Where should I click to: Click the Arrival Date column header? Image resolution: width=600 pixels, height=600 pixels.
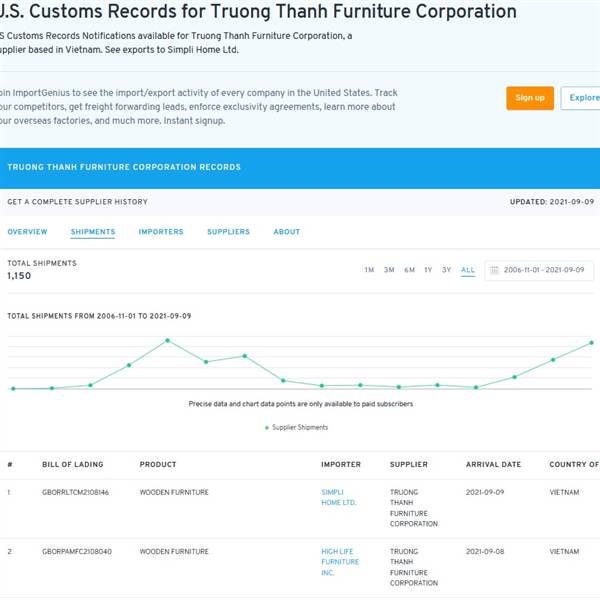[x=493, y=464]
